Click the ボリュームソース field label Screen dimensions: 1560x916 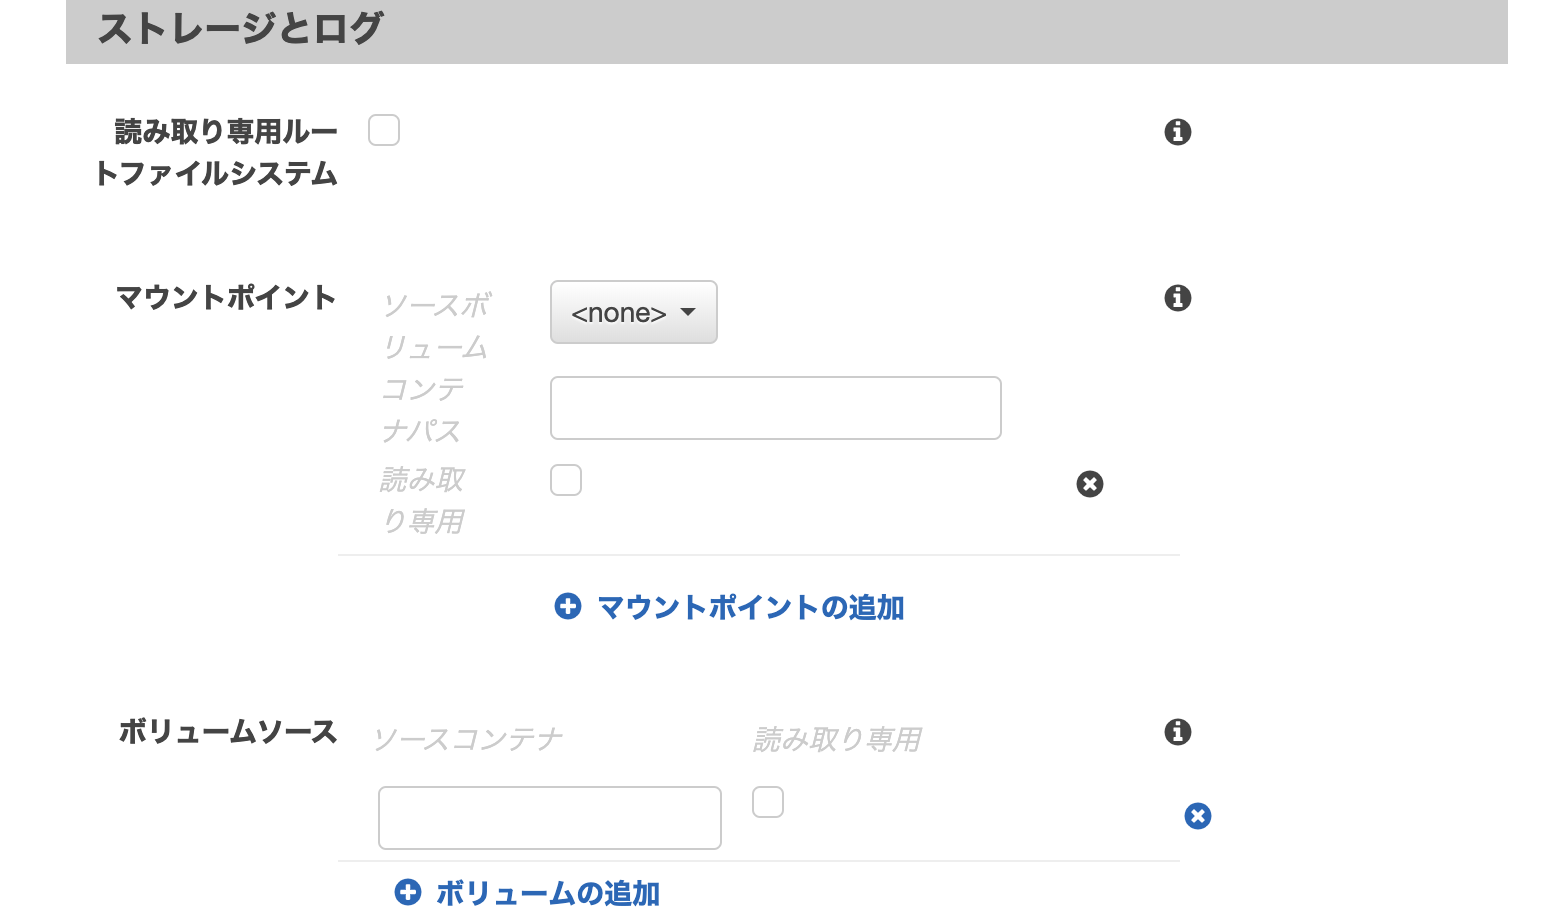tap(228, 732)
